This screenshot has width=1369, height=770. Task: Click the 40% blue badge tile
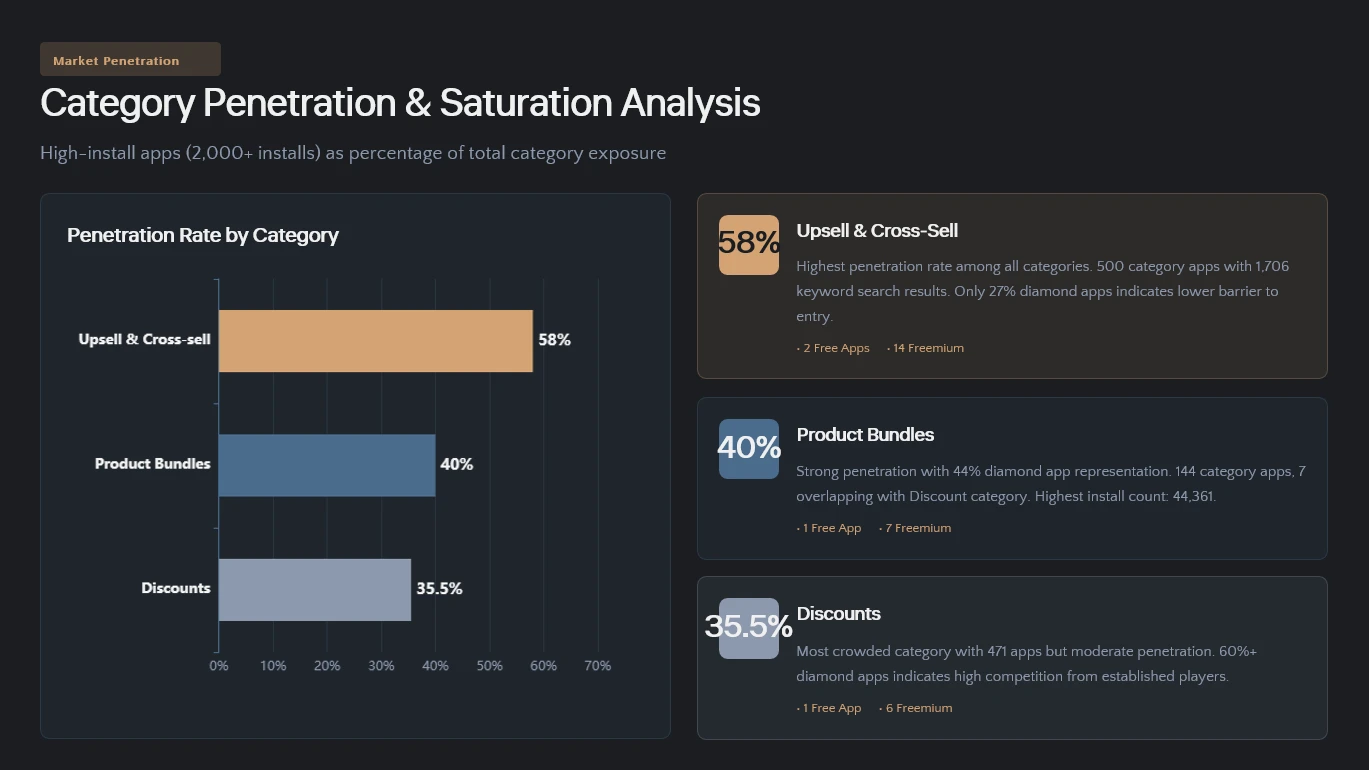[748, 448]
